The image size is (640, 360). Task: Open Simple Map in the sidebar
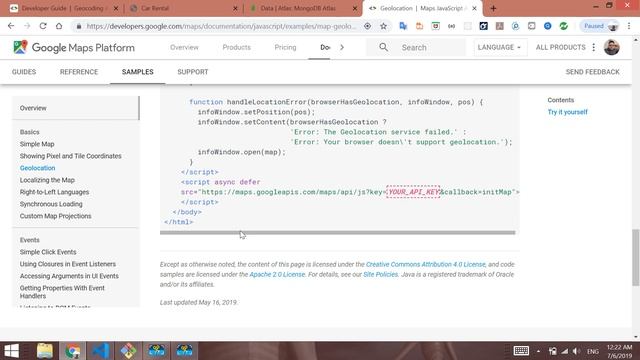click(37, 144)
